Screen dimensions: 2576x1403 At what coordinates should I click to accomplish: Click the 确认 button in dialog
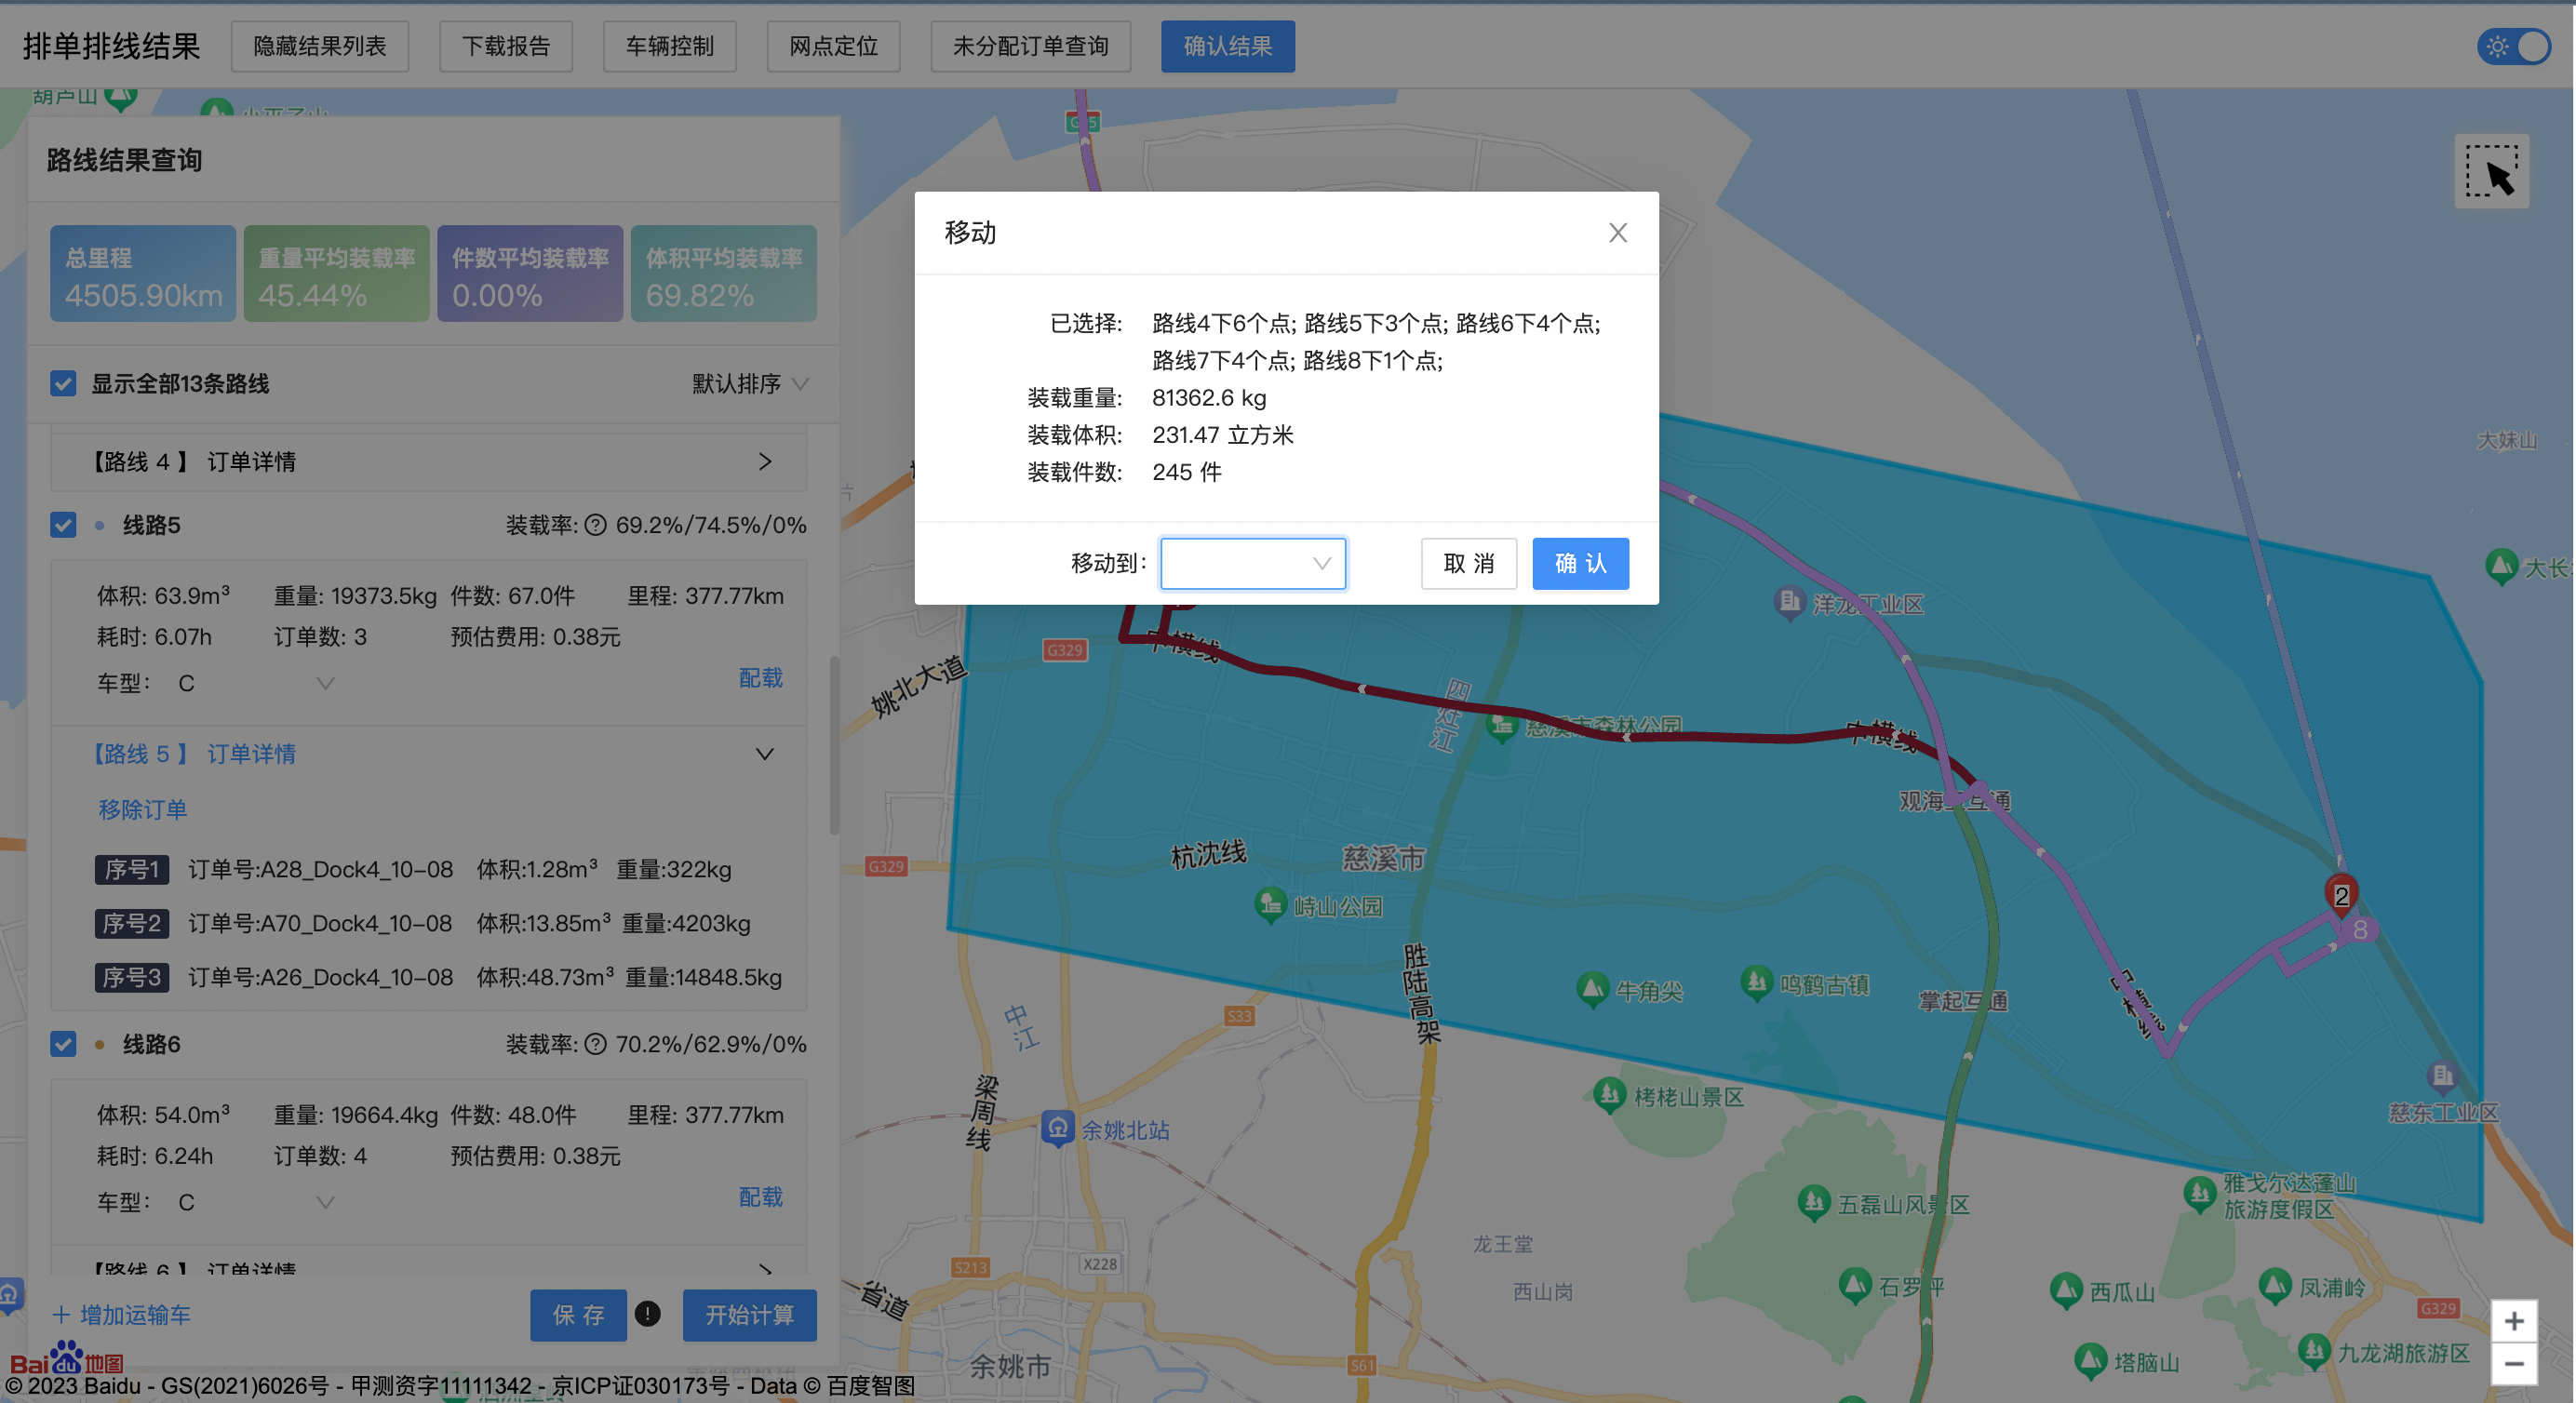[x=1580, y=563]
